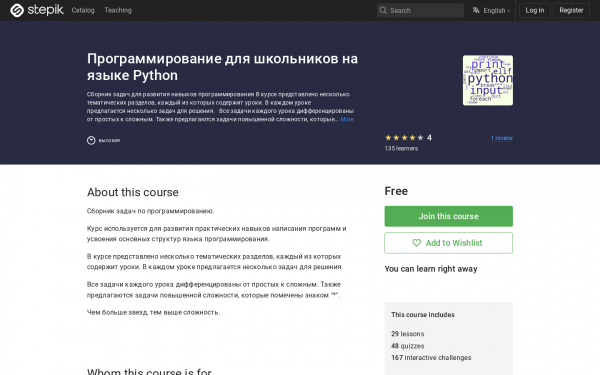Click the 167 interactive challenges entry
The width and height of the screenshot is (600, 375).
click(x=431, y=358)
